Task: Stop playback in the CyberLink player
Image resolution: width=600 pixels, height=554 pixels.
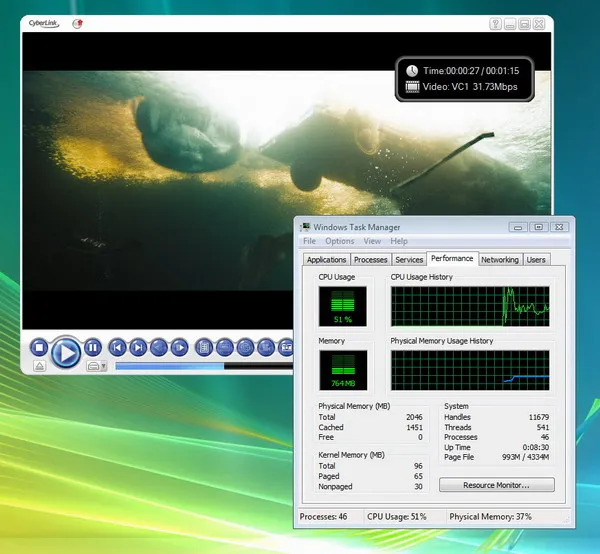Action: tap(39, 348)
